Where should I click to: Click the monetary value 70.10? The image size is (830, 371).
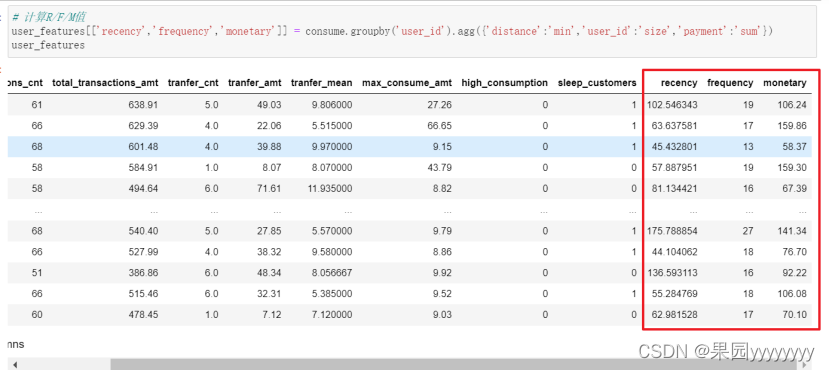tap(795, 315)
